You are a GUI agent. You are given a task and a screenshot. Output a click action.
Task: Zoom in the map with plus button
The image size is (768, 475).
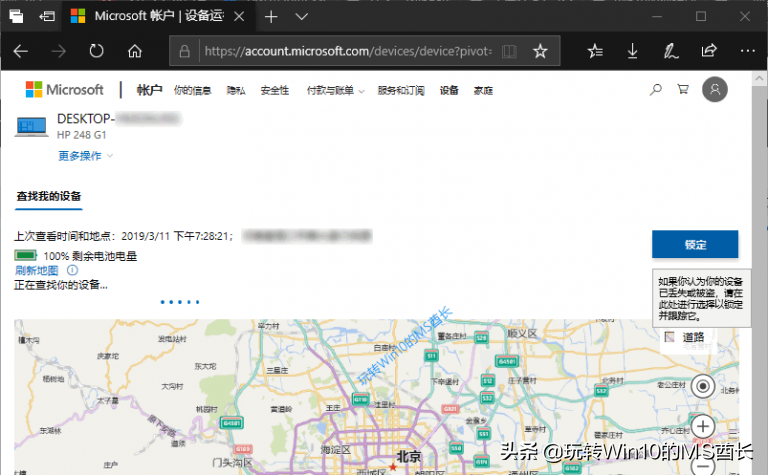pyautogui.click(x=703, y=427)
